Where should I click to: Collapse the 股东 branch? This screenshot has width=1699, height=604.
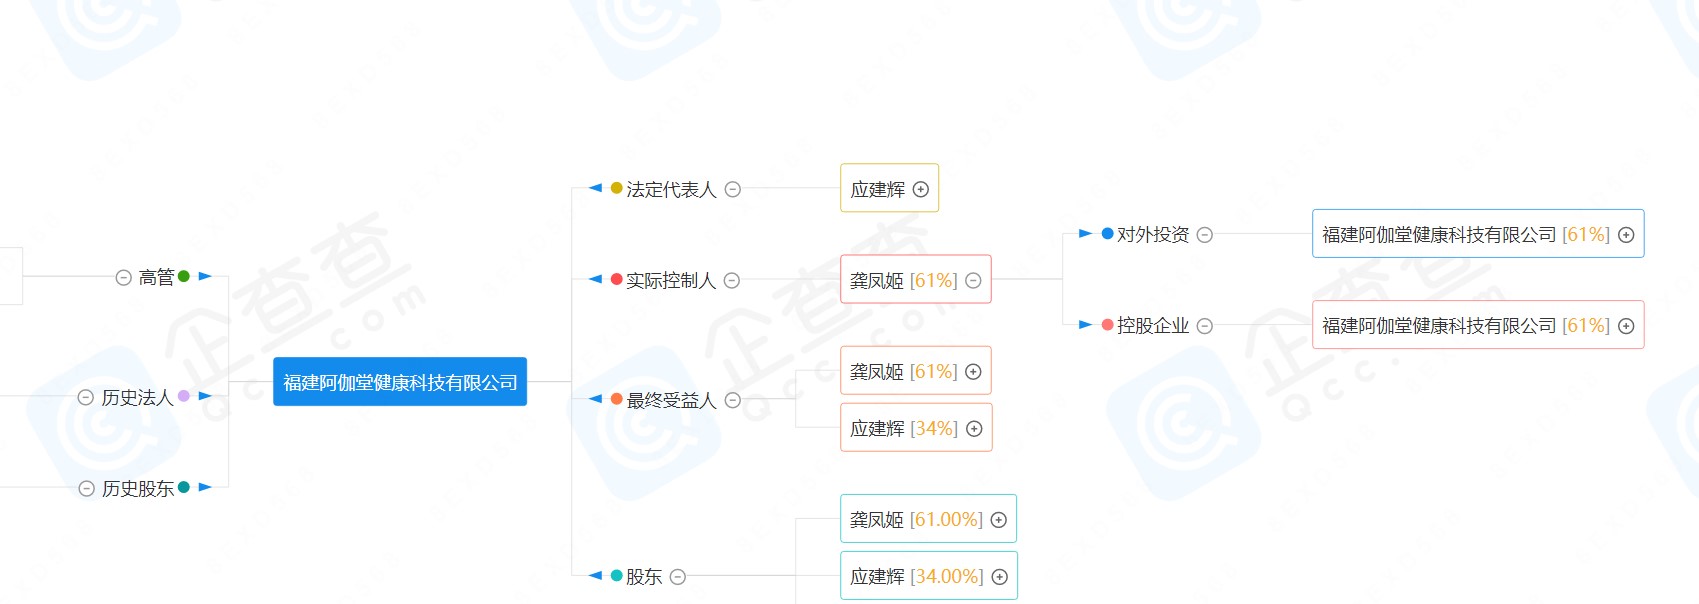tap(678, 577)
